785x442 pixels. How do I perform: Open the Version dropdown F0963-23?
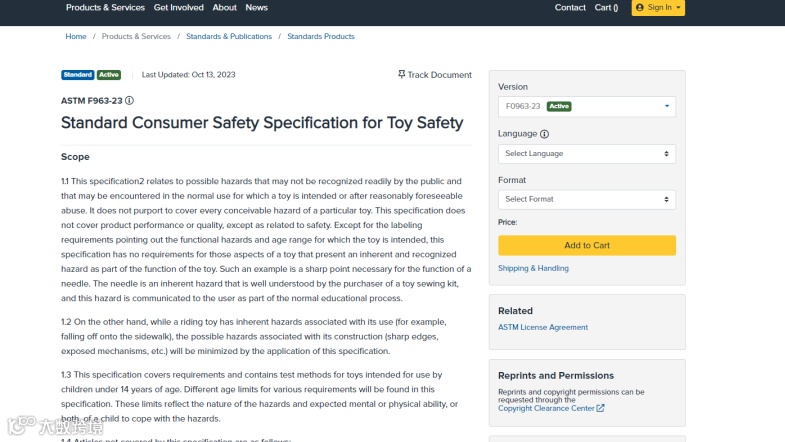click(x=586, y=106)
